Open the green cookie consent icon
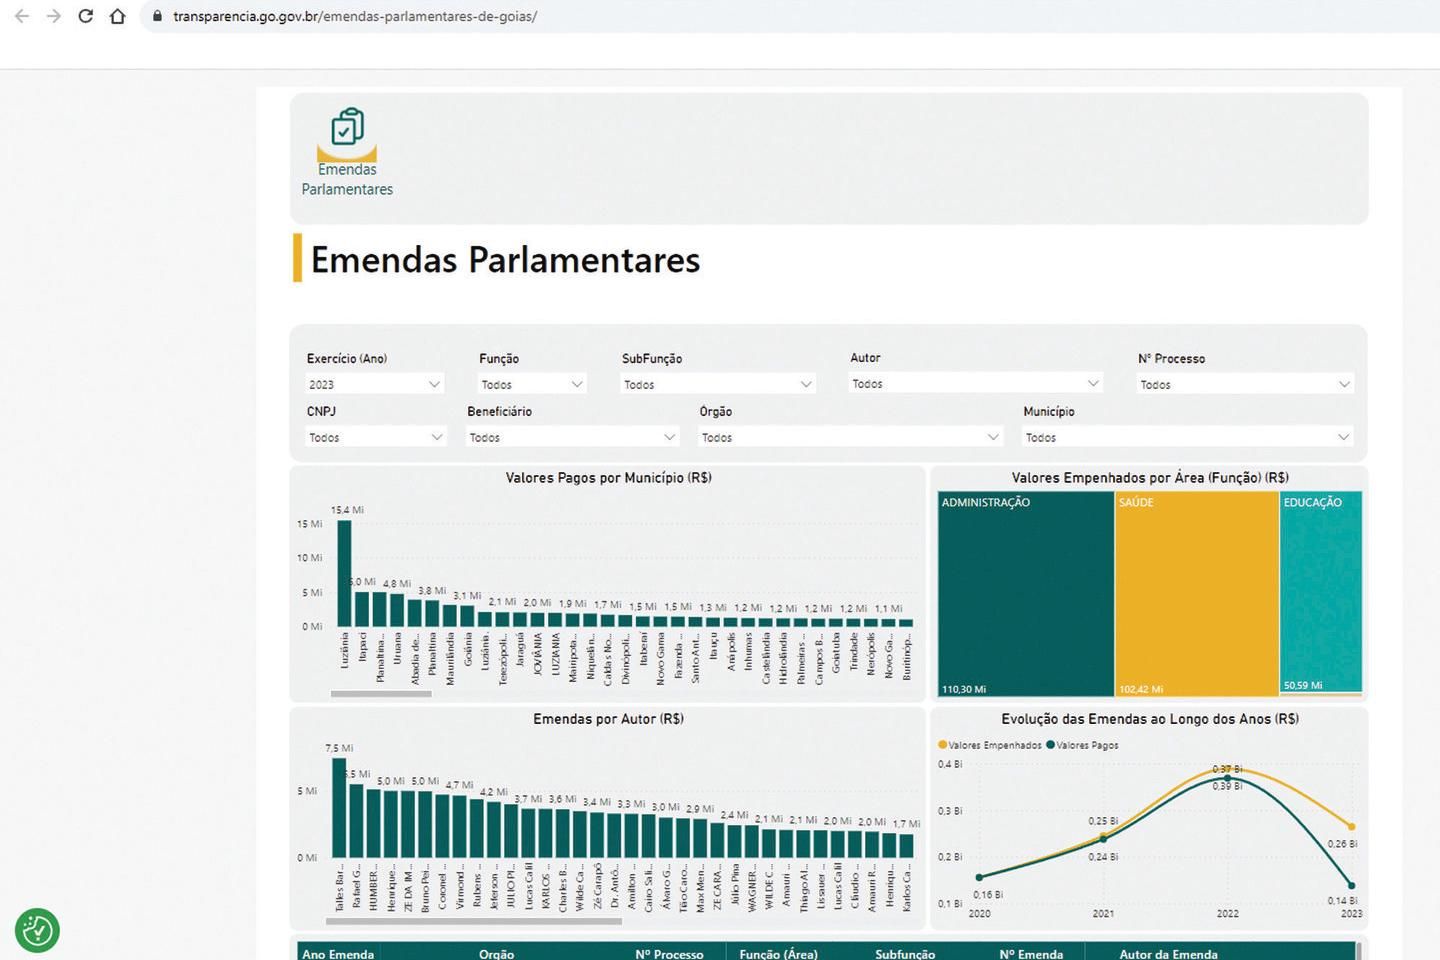Viewport: 1440px width, 960px height. 37,930
